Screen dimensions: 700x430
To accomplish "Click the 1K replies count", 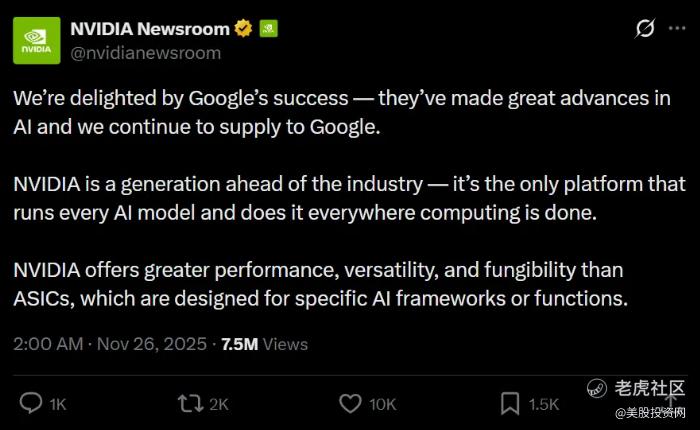I will 57,404.
